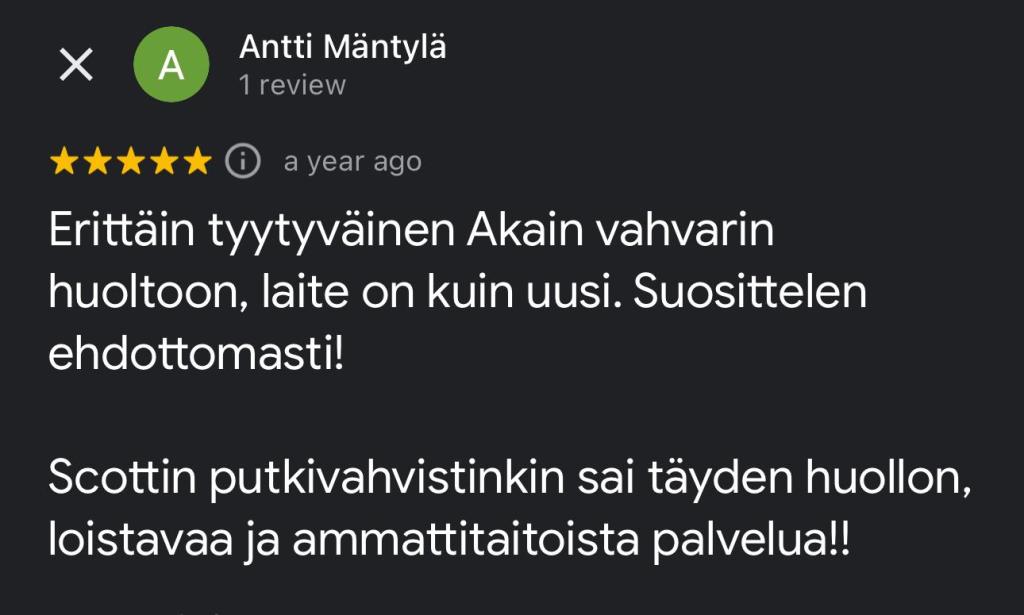This screenshot has height=615, width=1024.
Task: Click the review line starting "Erittäin tyytyväinen"
Action: 411,233
